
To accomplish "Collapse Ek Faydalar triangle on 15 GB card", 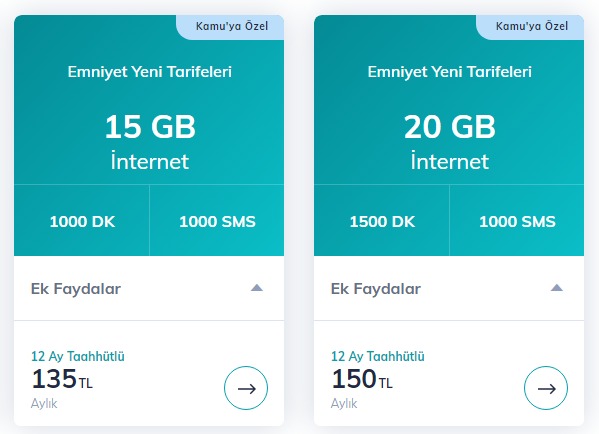I will [x=257, y=288].
